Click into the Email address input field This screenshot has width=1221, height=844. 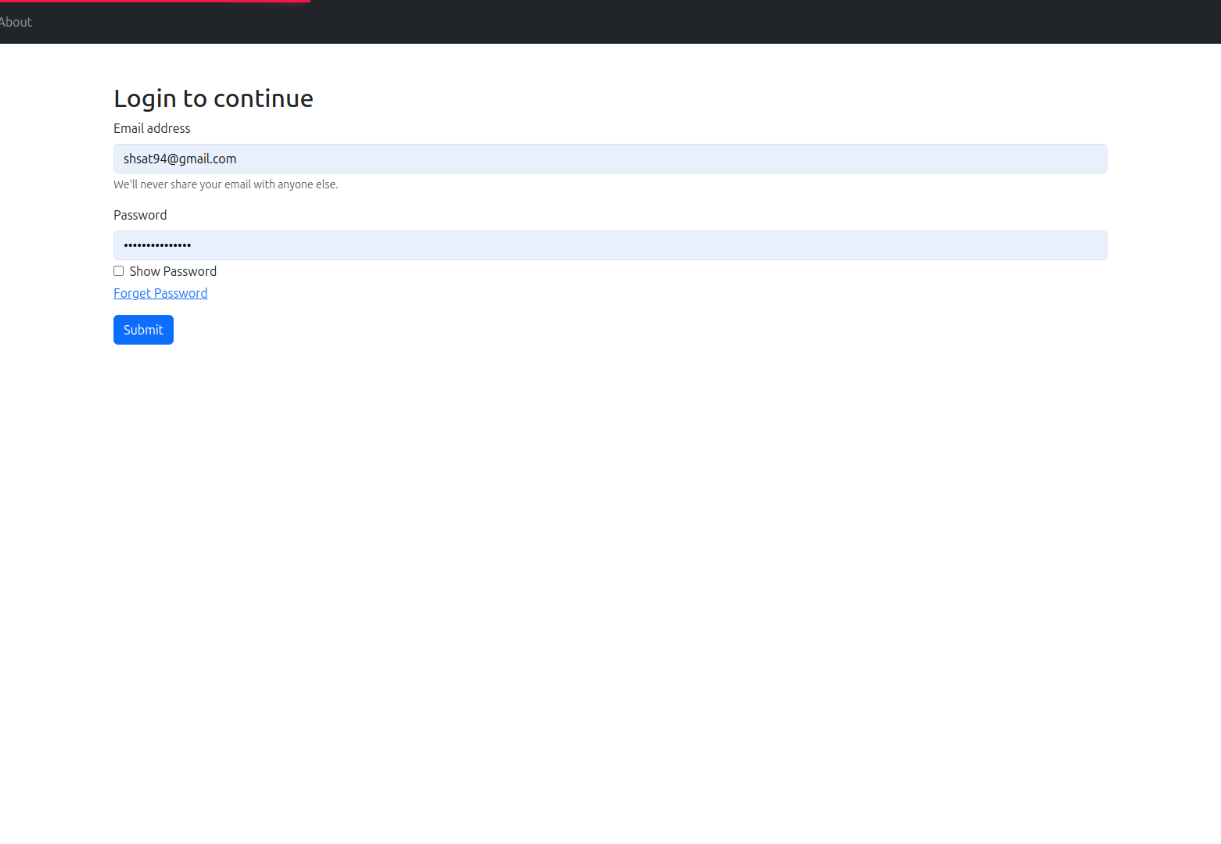tap(610, 159)
